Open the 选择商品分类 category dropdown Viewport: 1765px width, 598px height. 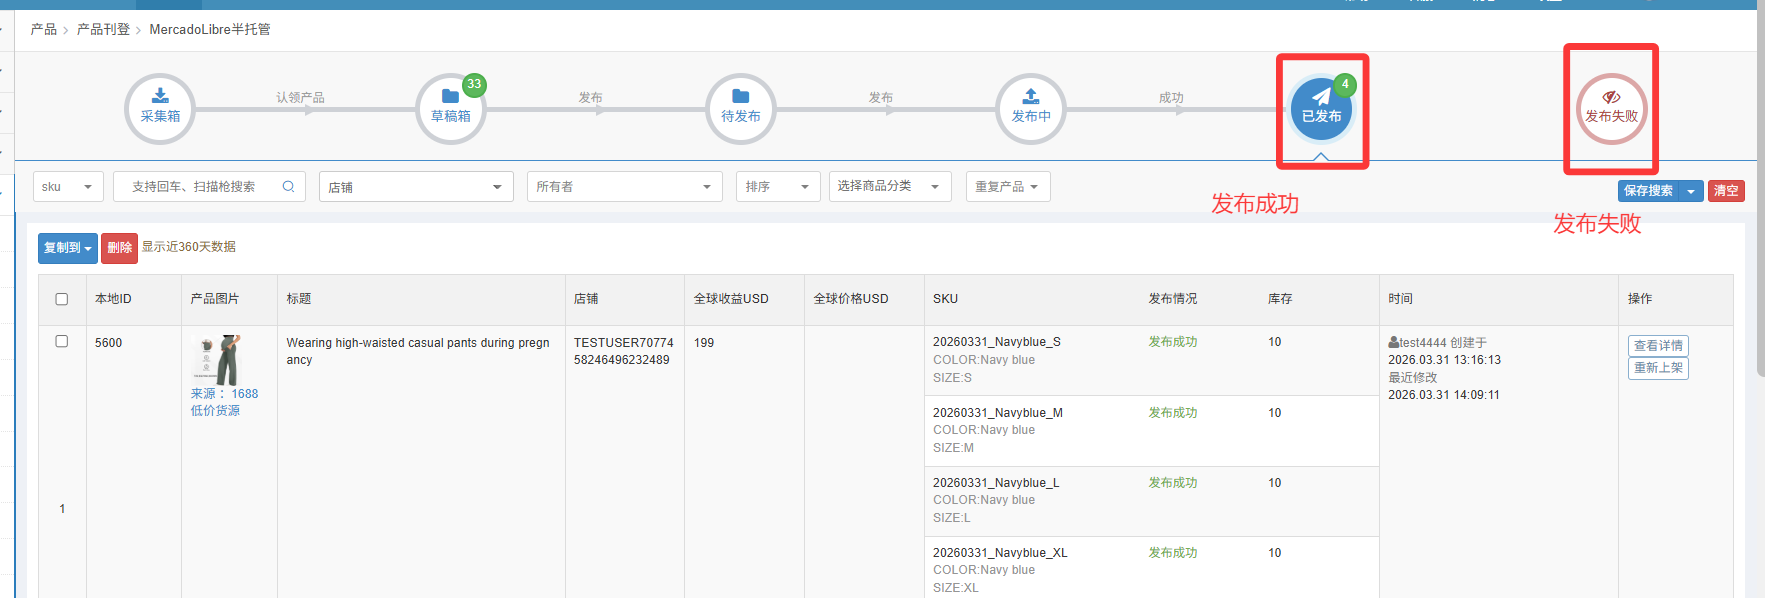click(x=889, y=187)
